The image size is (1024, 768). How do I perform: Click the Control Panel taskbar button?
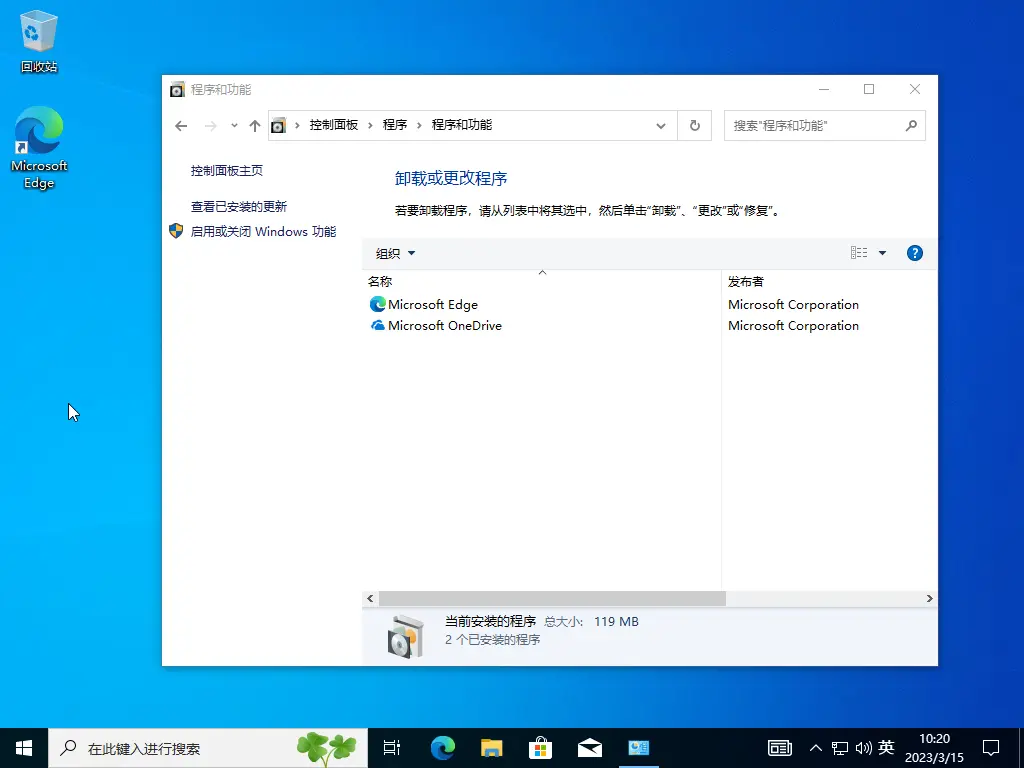click(x=638, y=748)
